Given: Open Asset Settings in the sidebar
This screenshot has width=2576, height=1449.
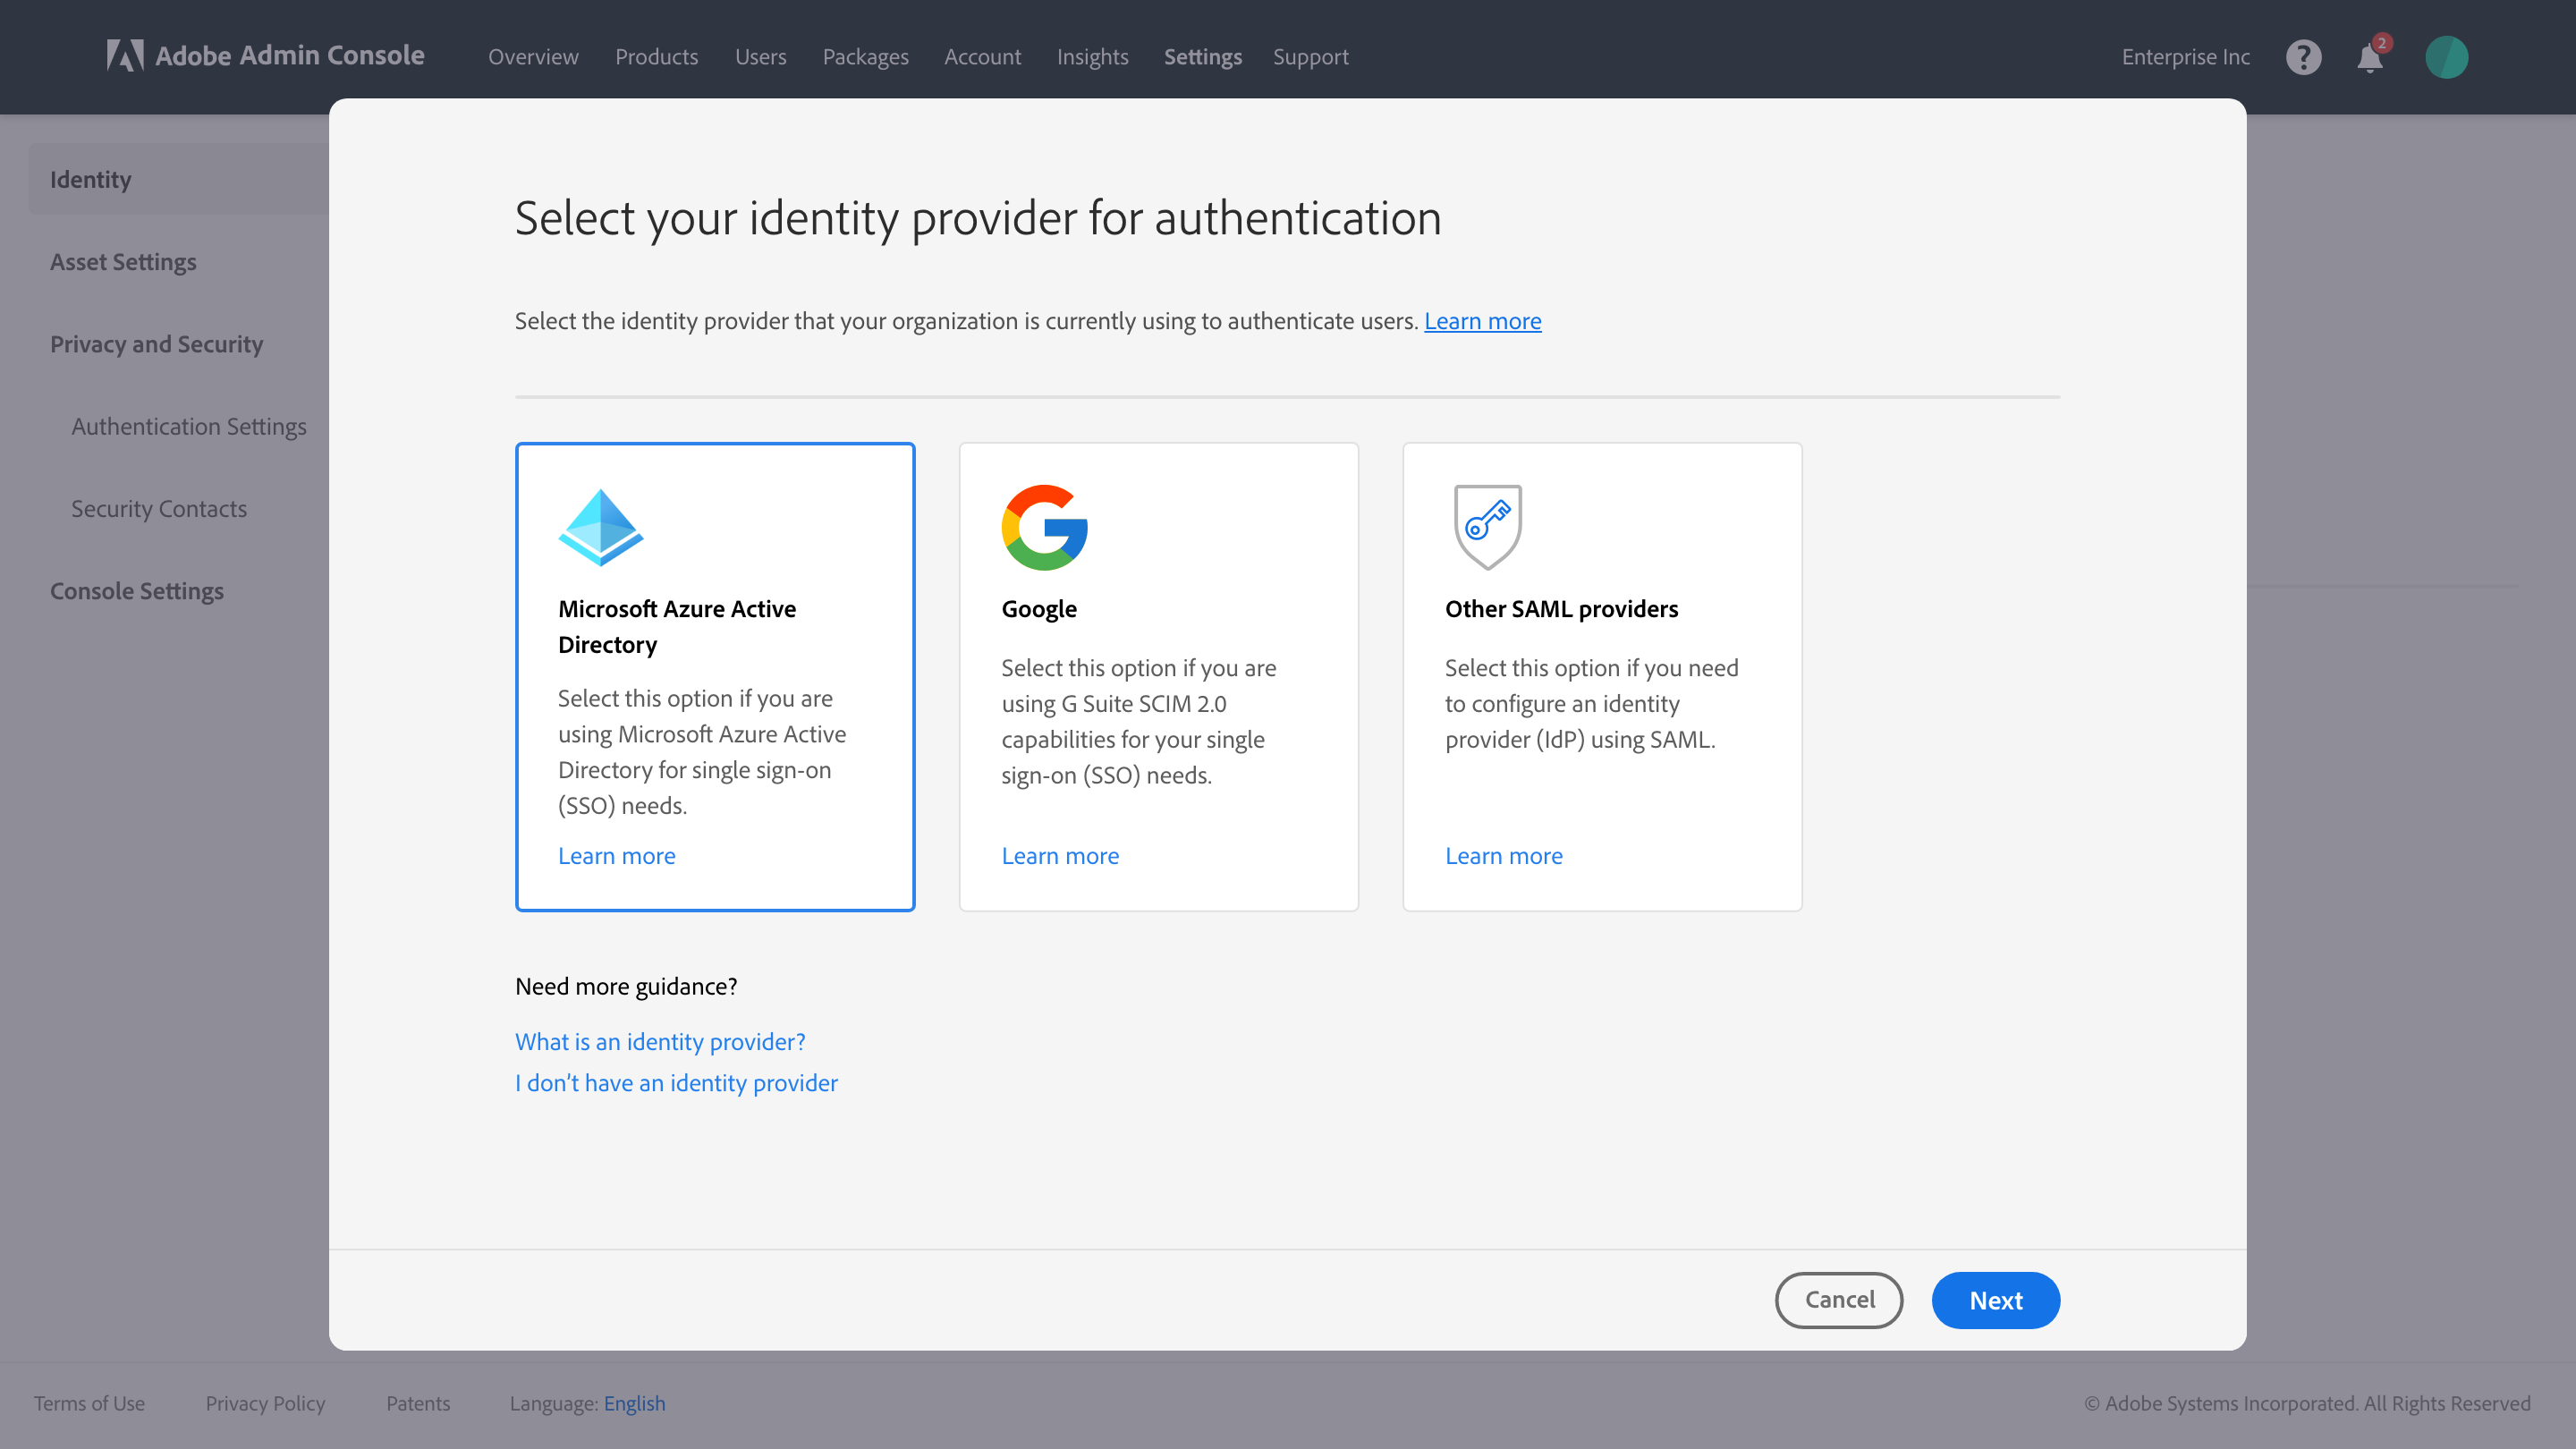Looking at the screenshot, I should click(123, 262).
